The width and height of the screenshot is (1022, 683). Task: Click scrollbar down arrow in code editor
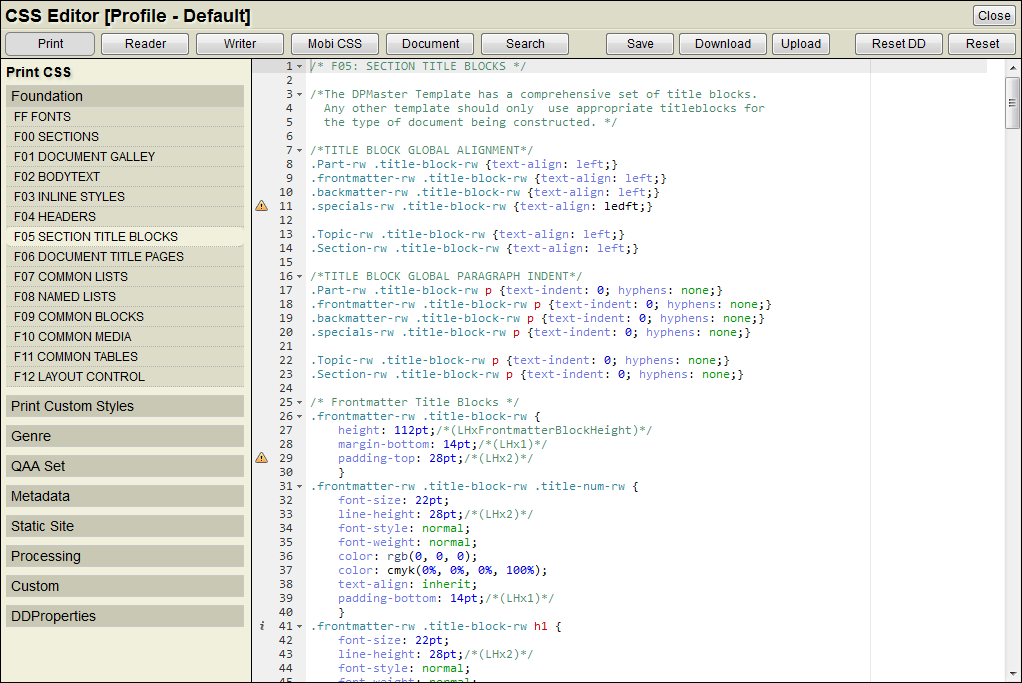click(x=1012, y=674)
